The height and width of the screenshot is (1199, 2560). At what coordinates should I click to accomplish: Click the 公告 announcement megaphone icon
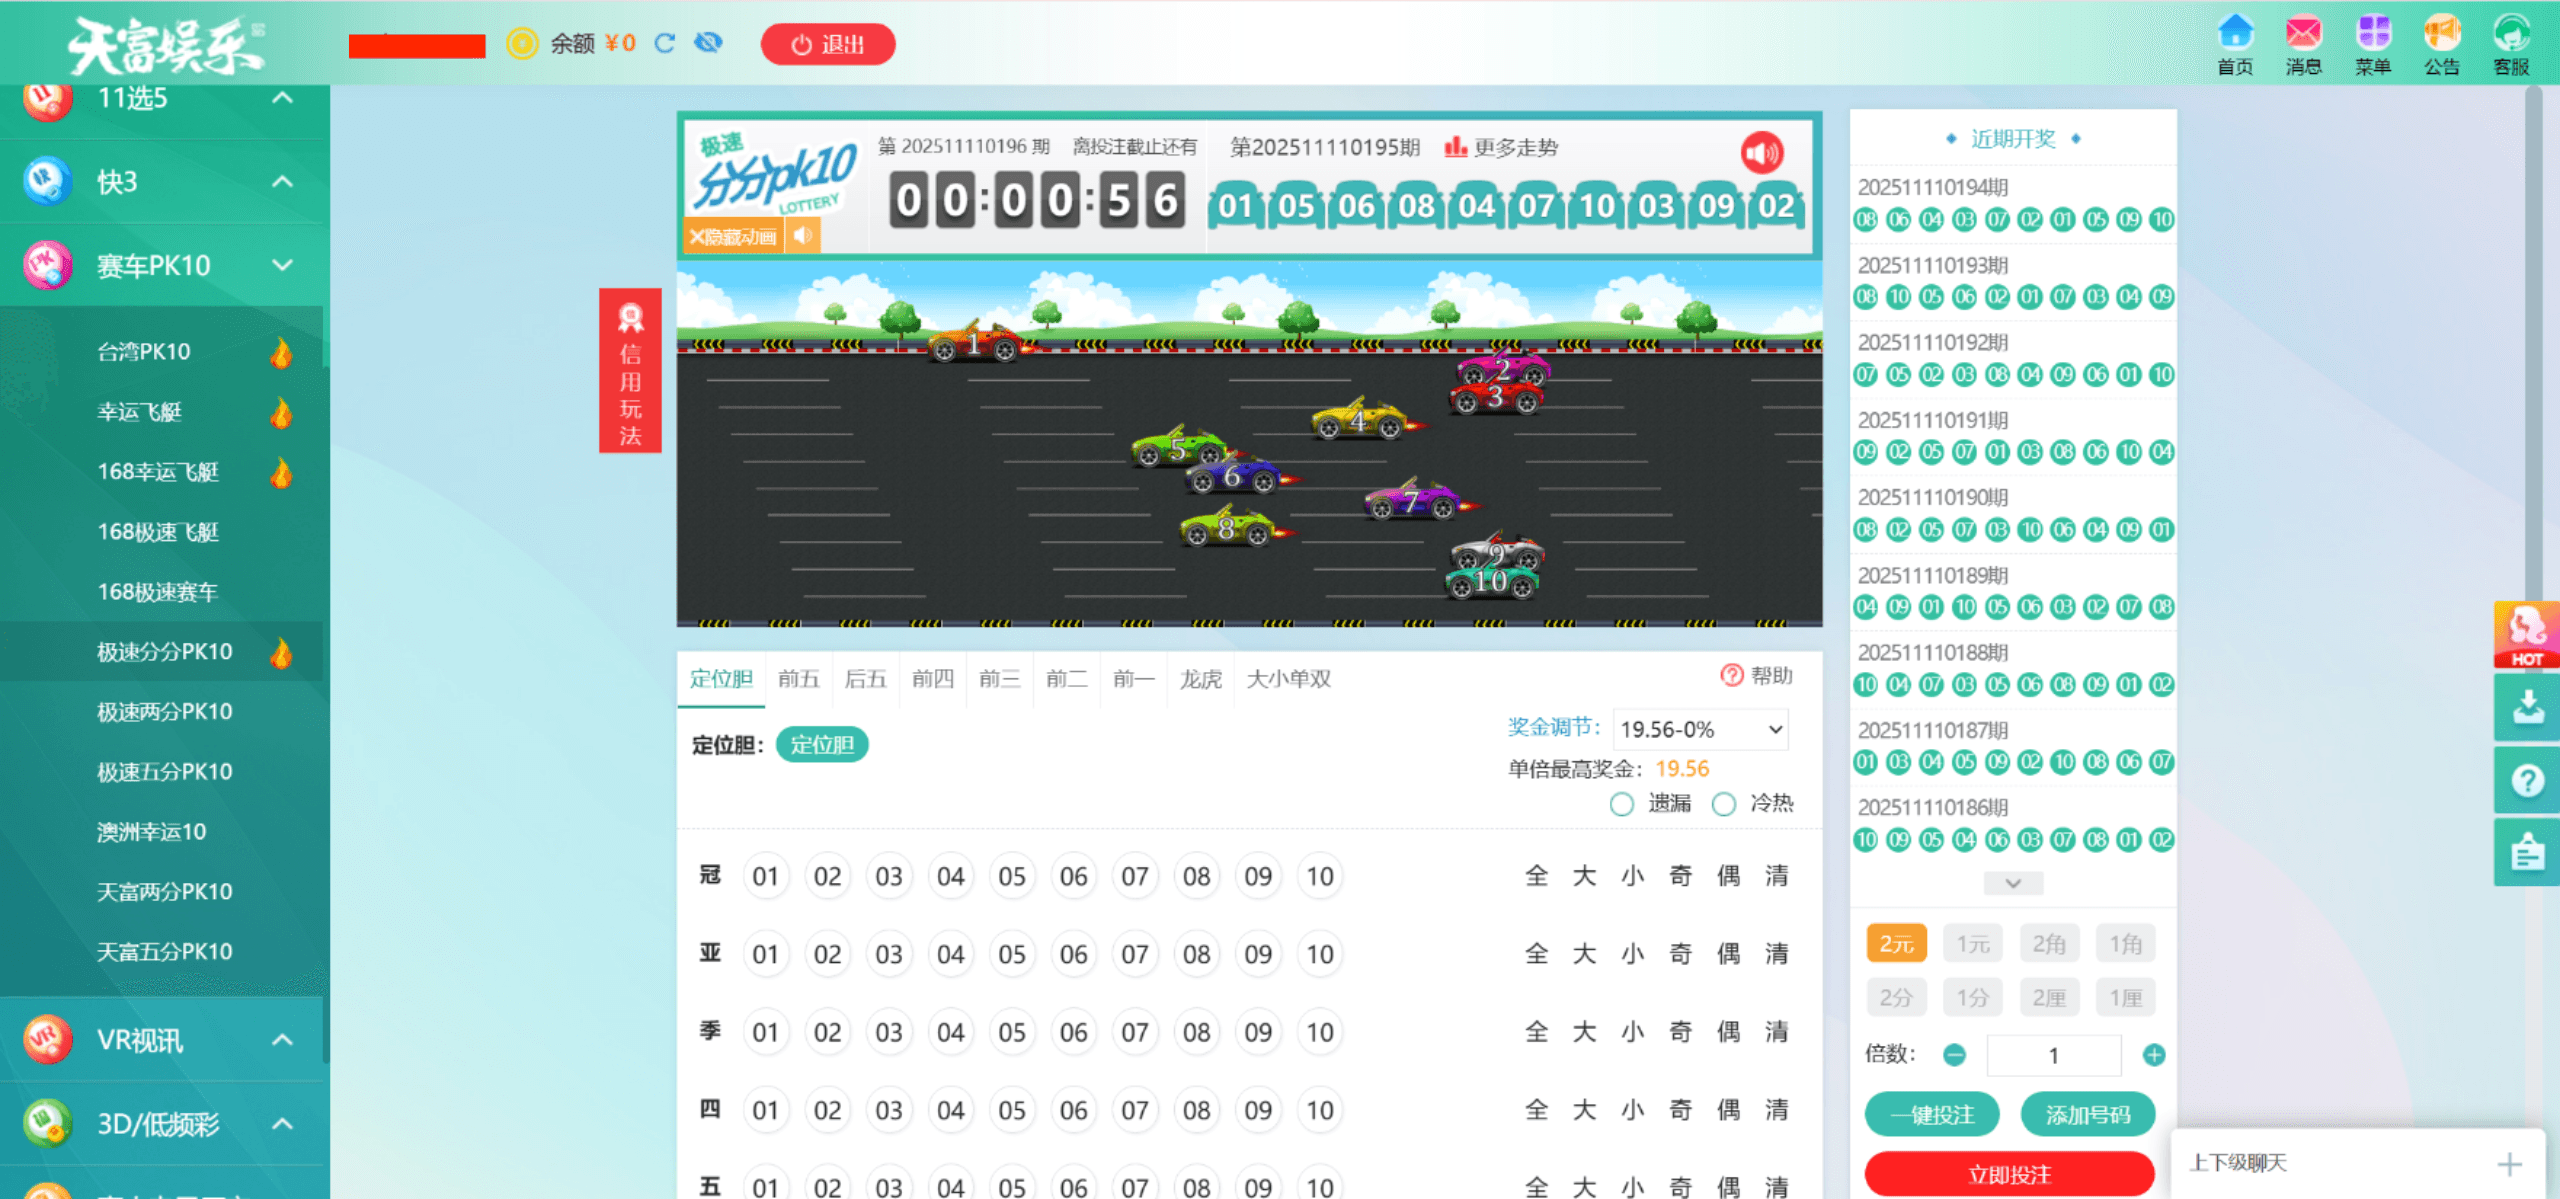click(x=2441, y=34)
